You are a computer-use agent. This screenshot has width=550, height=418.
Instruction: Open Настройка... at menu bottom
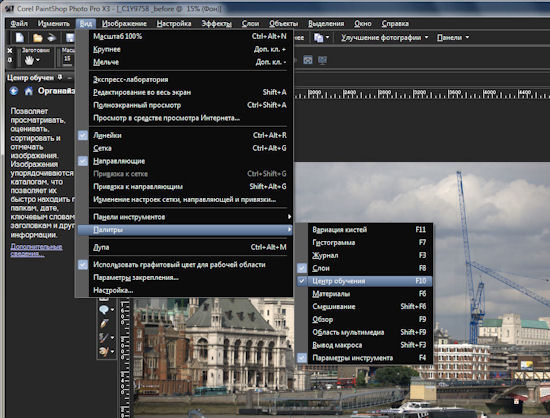[185, 290]
